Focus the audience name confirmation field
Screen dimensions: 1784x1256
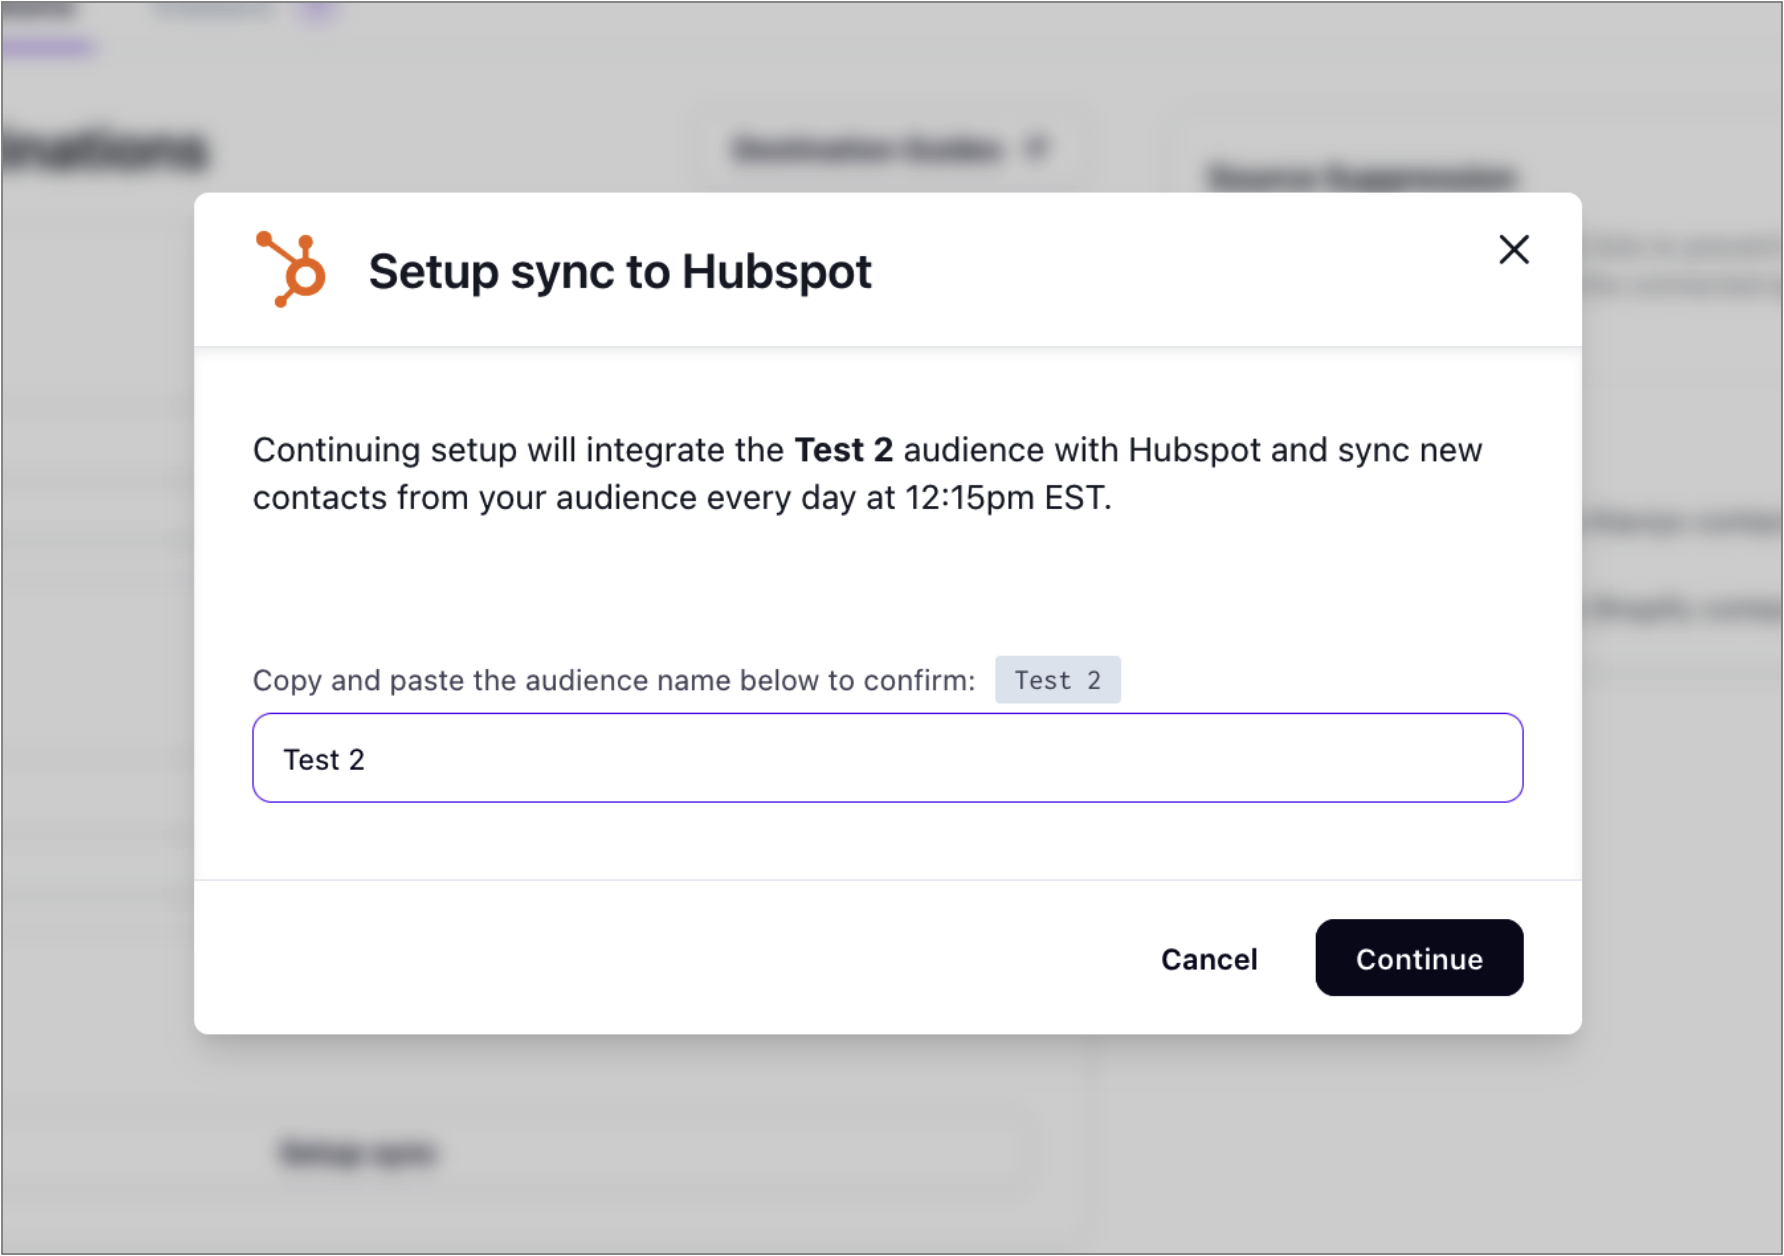coord(887,758)
